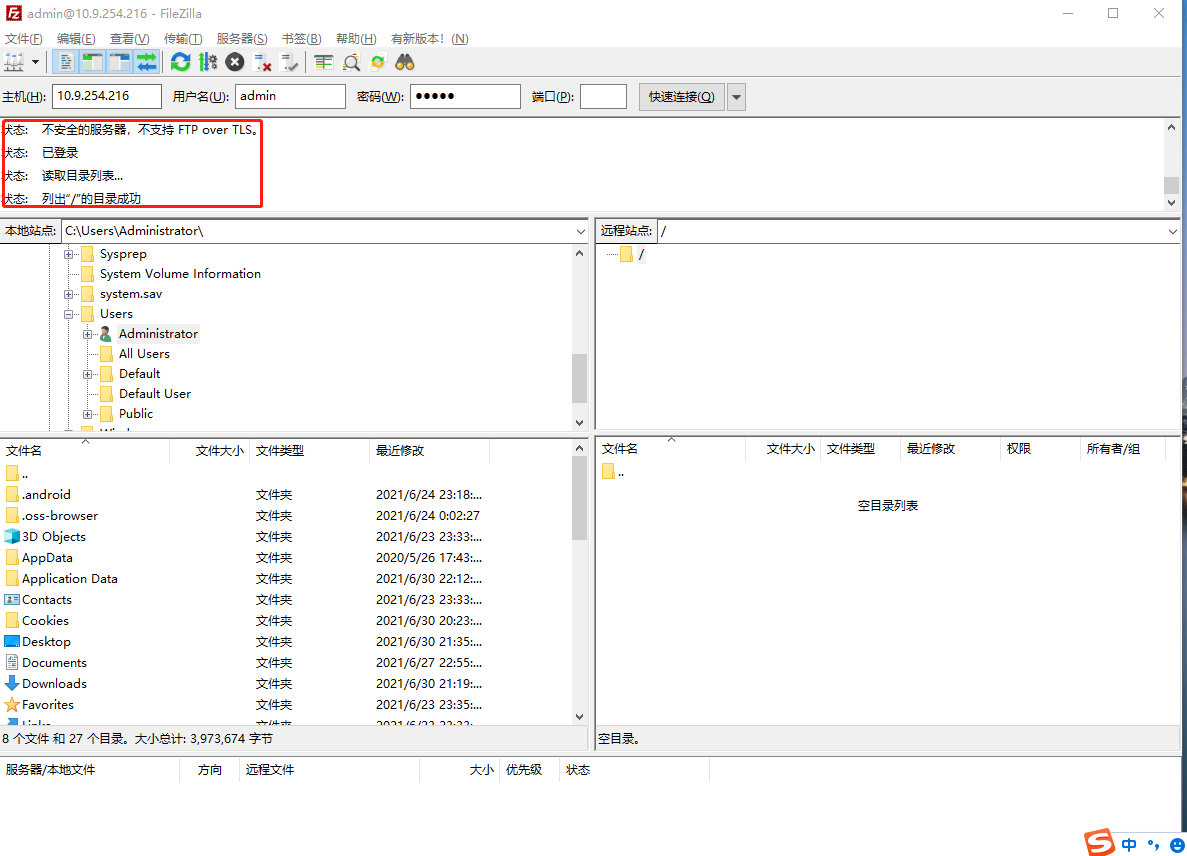Toggle directory comparison
Viewport: 1187px width, 856px height.
350,63
